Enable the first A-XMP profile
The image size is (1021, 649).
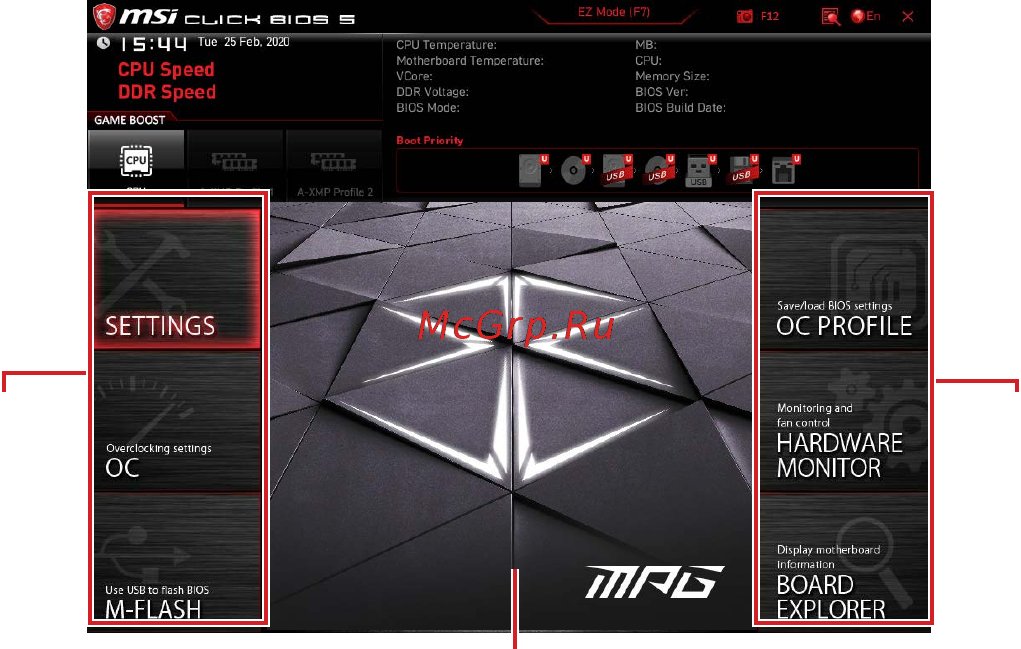click(x=234, y=163)
